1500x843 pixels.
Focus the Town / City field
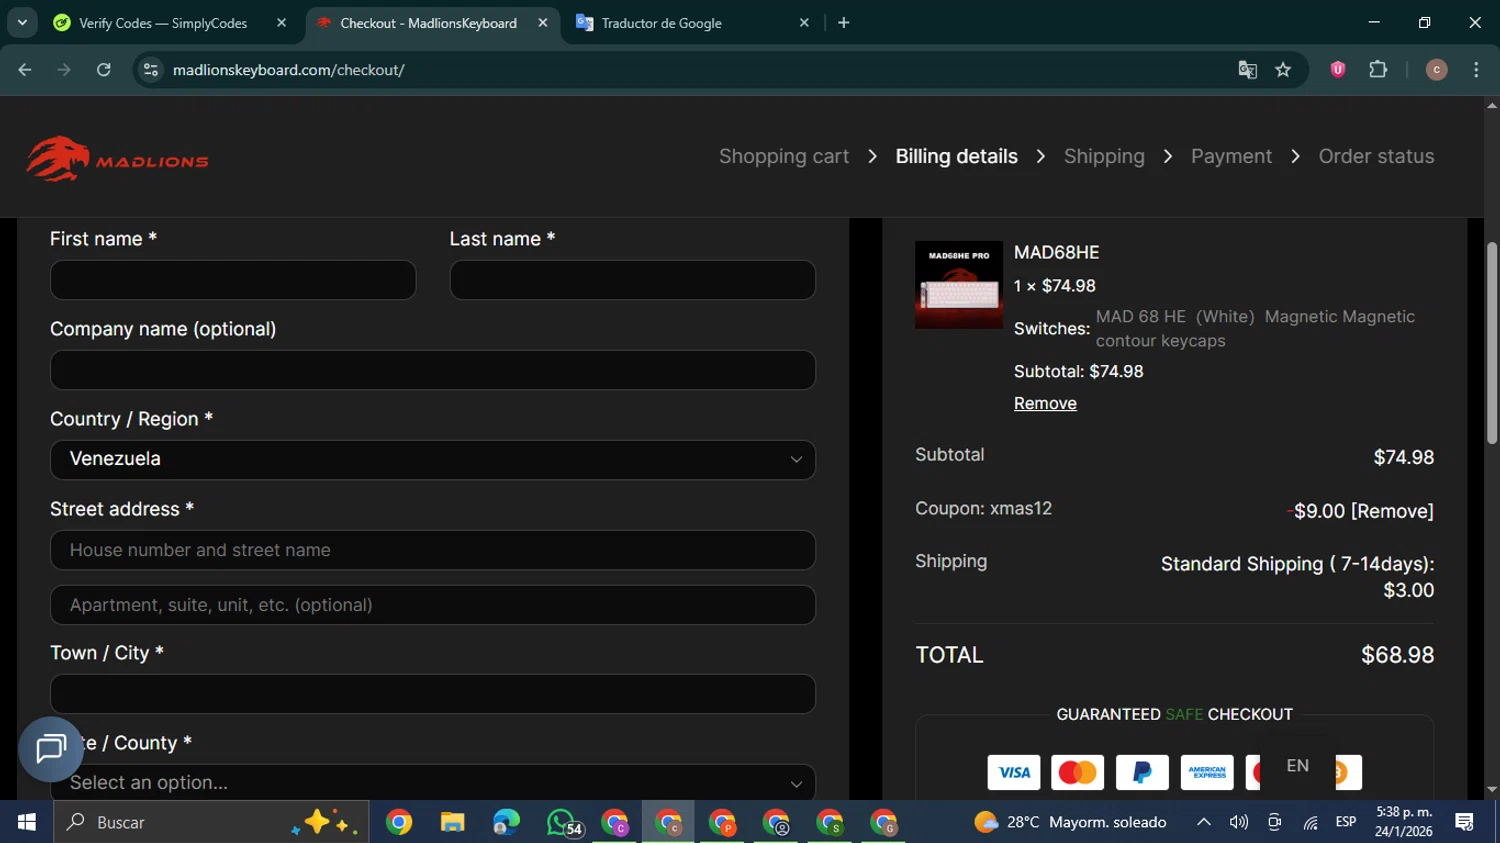click(x=433, y=694)
